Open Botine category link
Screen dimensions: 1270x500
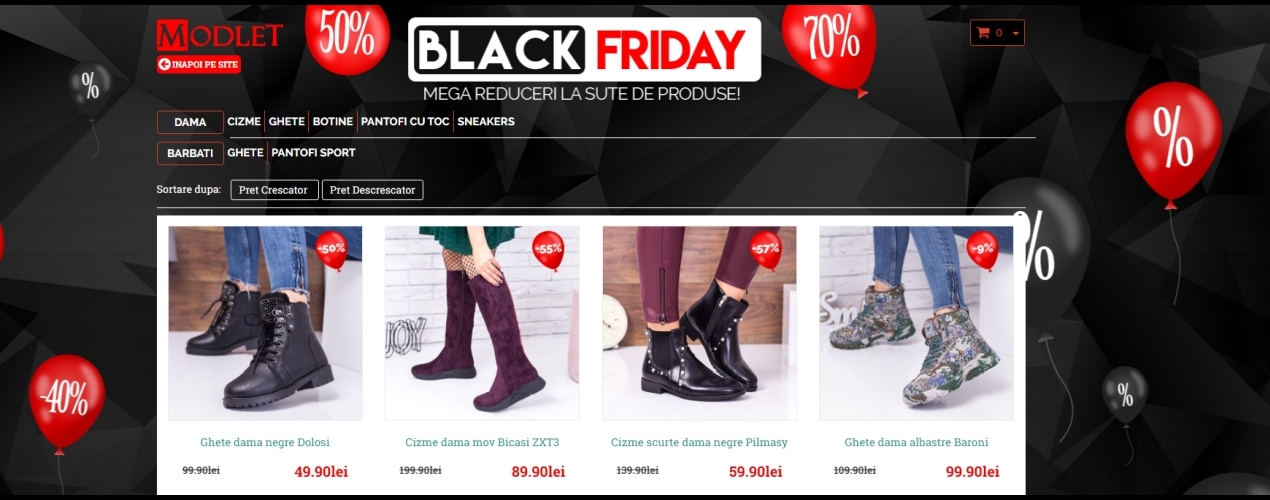[333, 122]
